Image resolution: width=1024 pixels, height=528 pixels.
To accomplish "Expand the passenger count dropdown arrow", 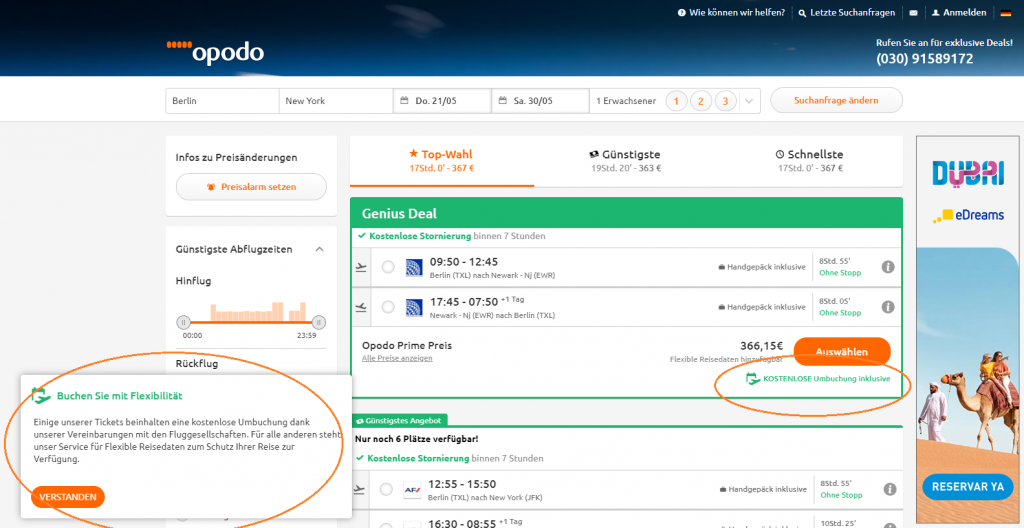I will 751,101.
